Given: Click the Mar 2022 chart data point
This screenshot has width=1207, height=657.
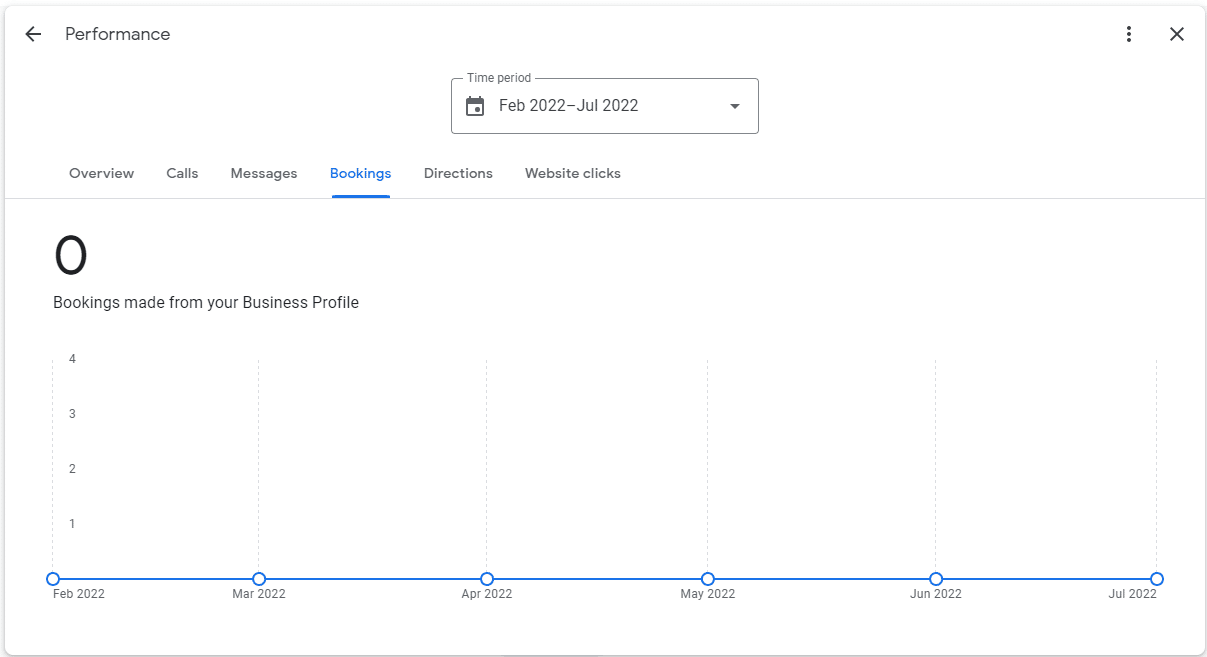Looking at the screenshot, I should [x=259, y=579].
